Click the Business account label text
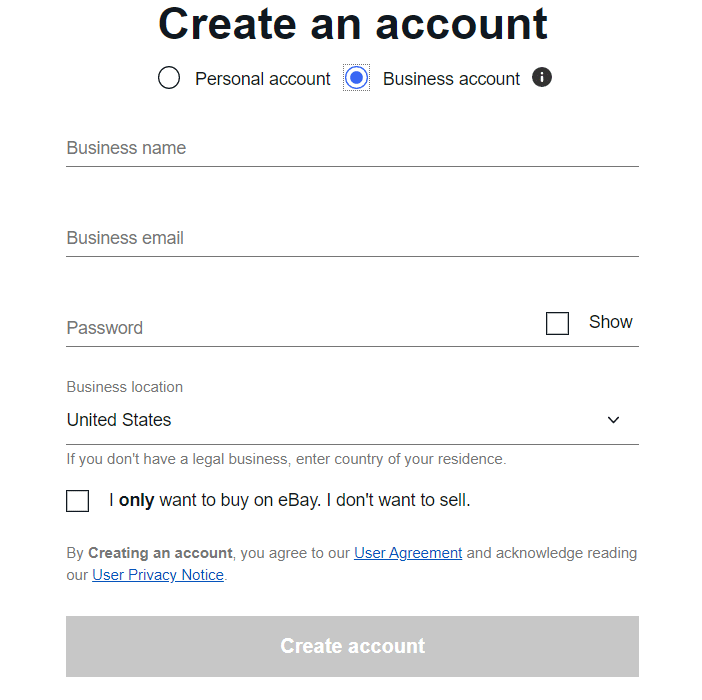Viewport: 702px width, 700px height. click(451, 79)
